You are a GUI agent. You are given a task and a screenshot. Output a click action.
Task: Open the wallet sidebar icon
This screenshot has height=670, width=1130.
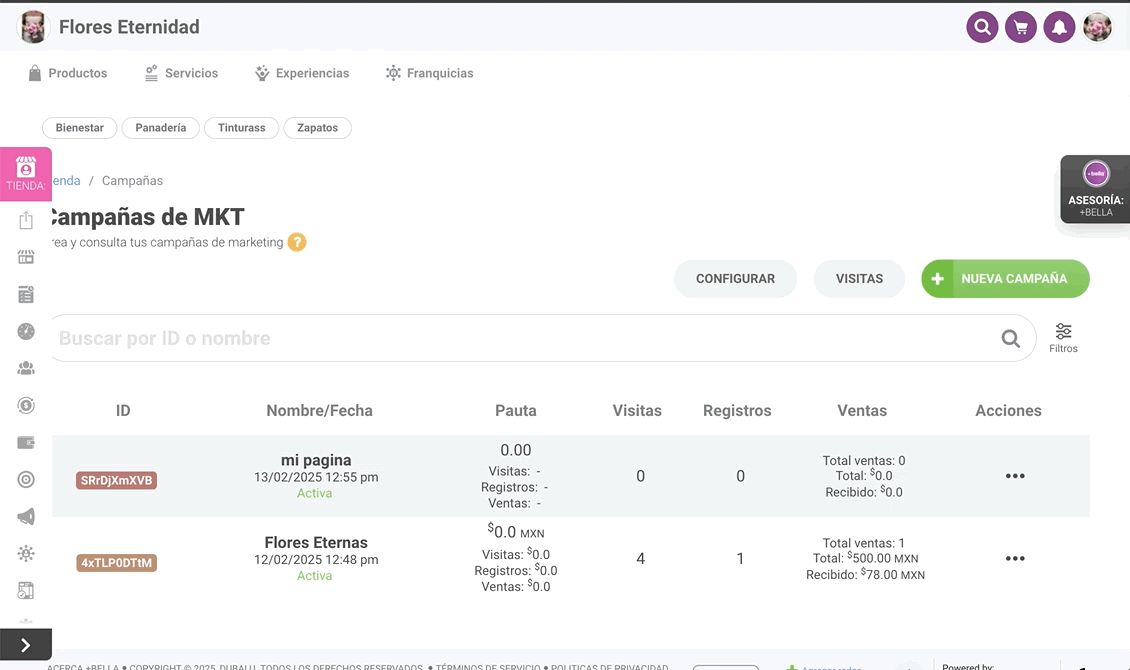tap(26, 442)
